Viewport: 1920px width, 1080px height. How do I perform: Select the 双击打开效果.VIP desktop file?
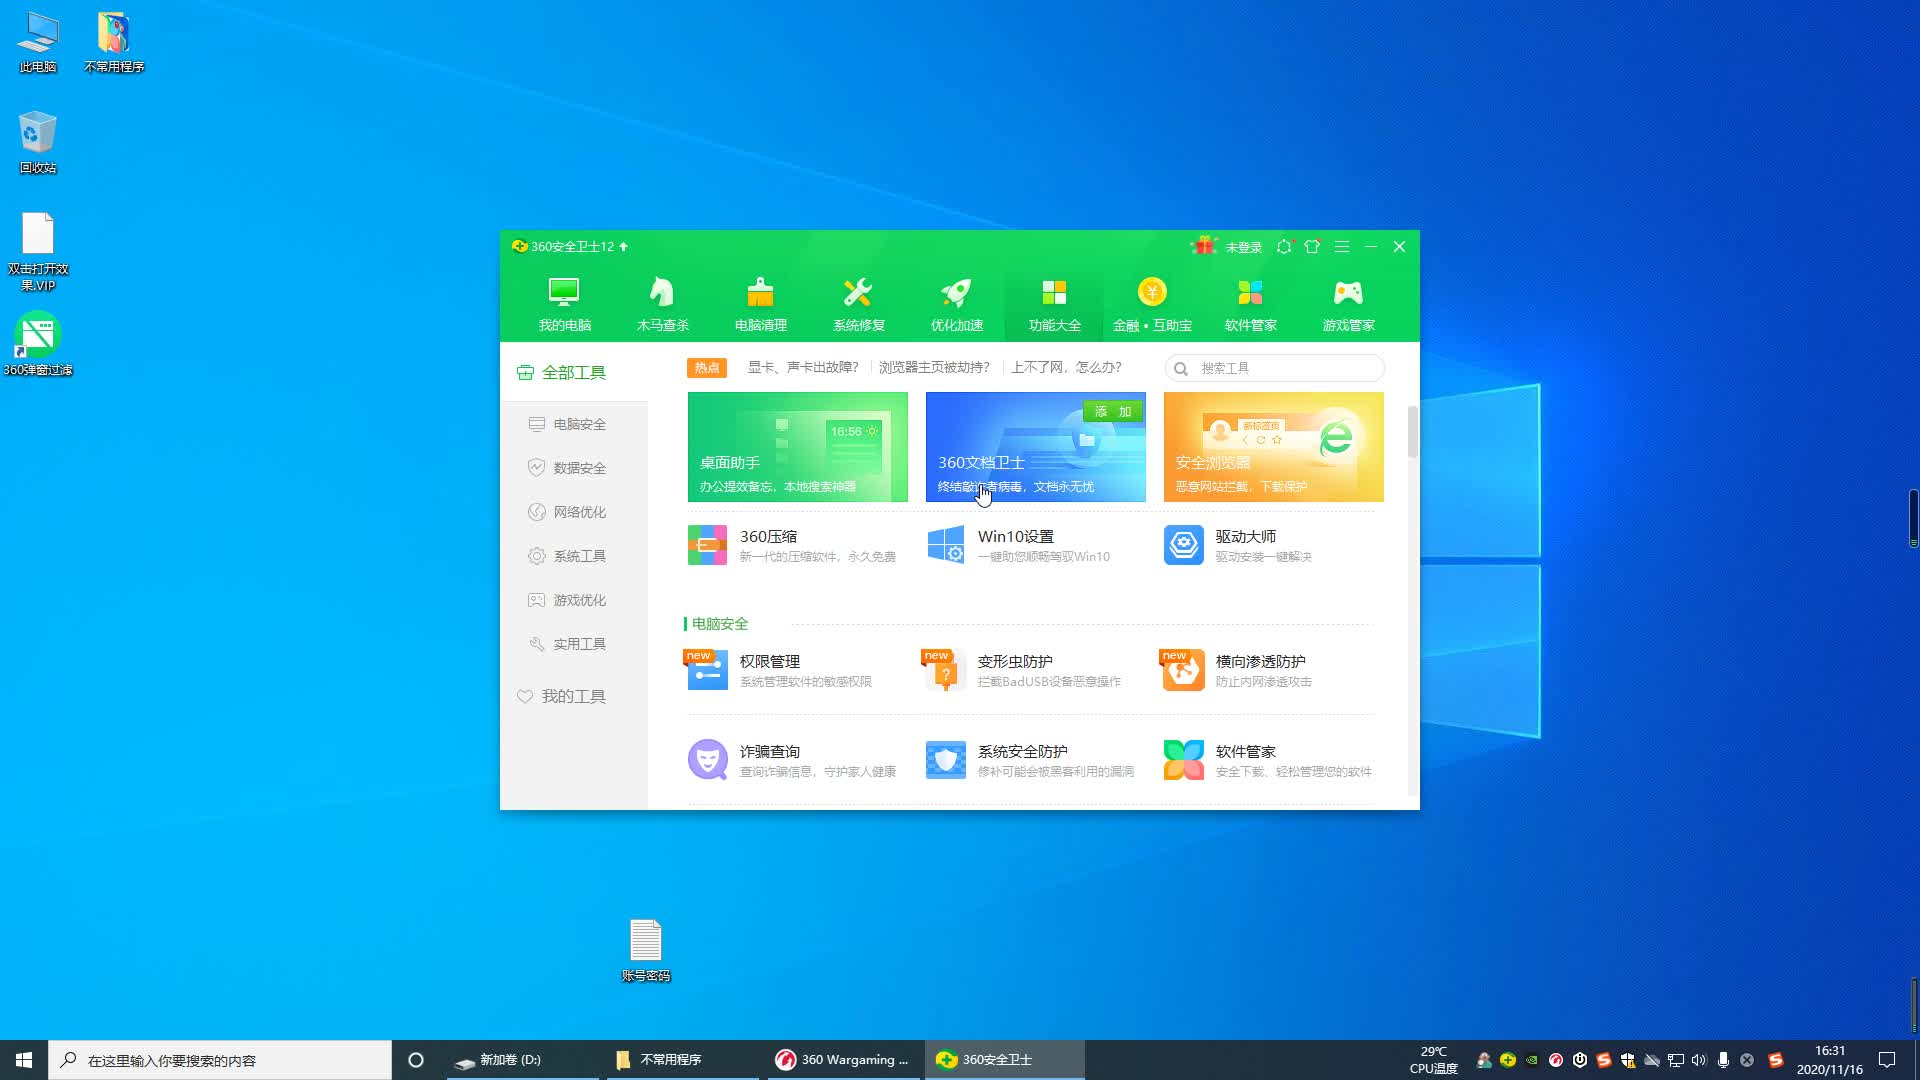tap(38, 251)
